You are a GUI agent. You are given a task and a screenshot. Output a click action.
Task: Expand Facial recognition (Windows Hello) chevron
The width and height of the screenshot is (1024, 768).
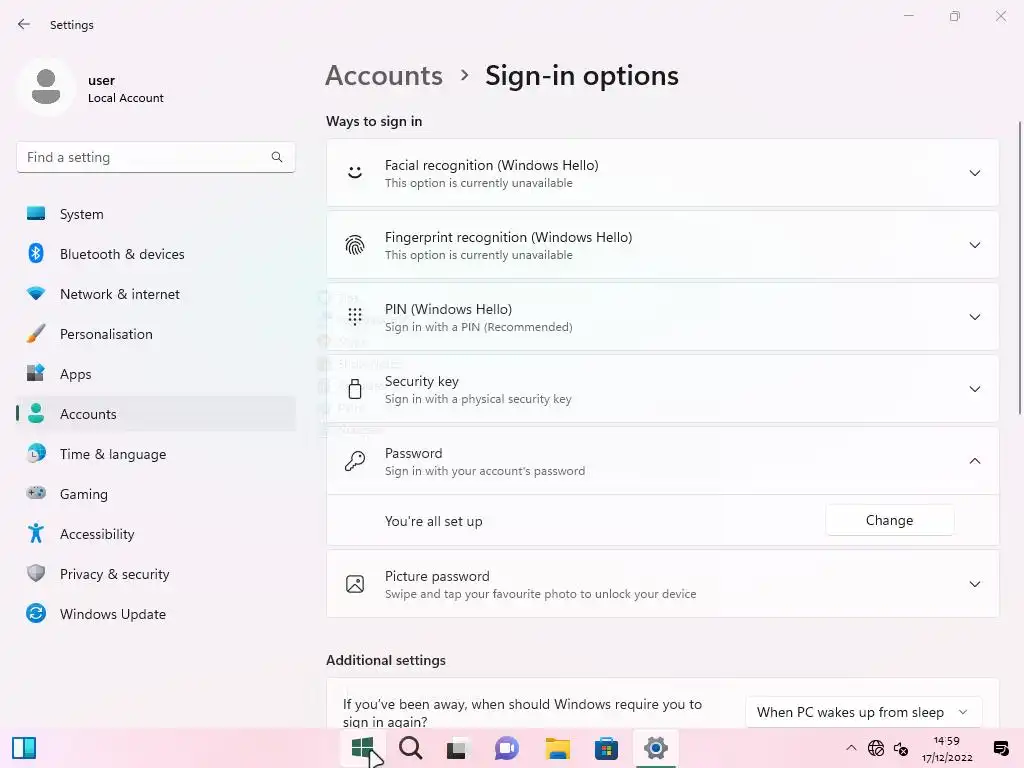click(x=974, y=173)
